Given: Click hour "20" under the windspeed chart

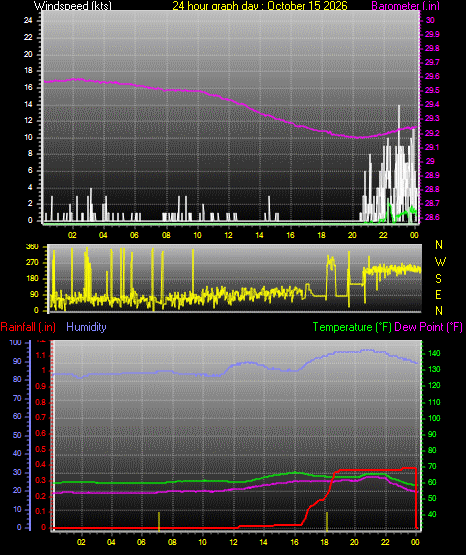Looking at the screenshot, I should tap(352, 235).
